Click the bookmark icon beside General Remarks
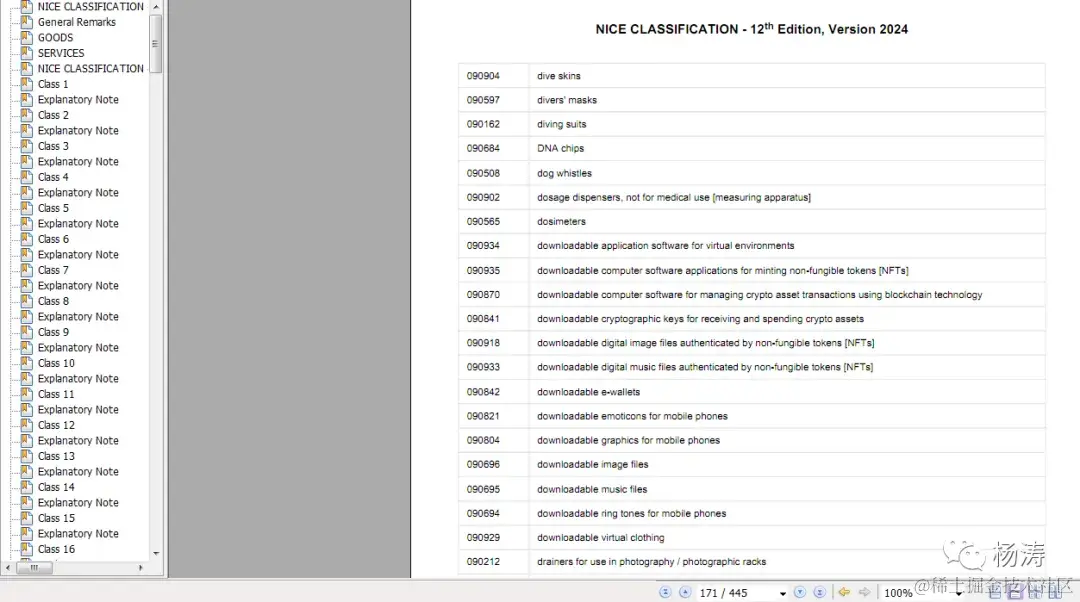The image size is (1080, 602). coord(27,22)
